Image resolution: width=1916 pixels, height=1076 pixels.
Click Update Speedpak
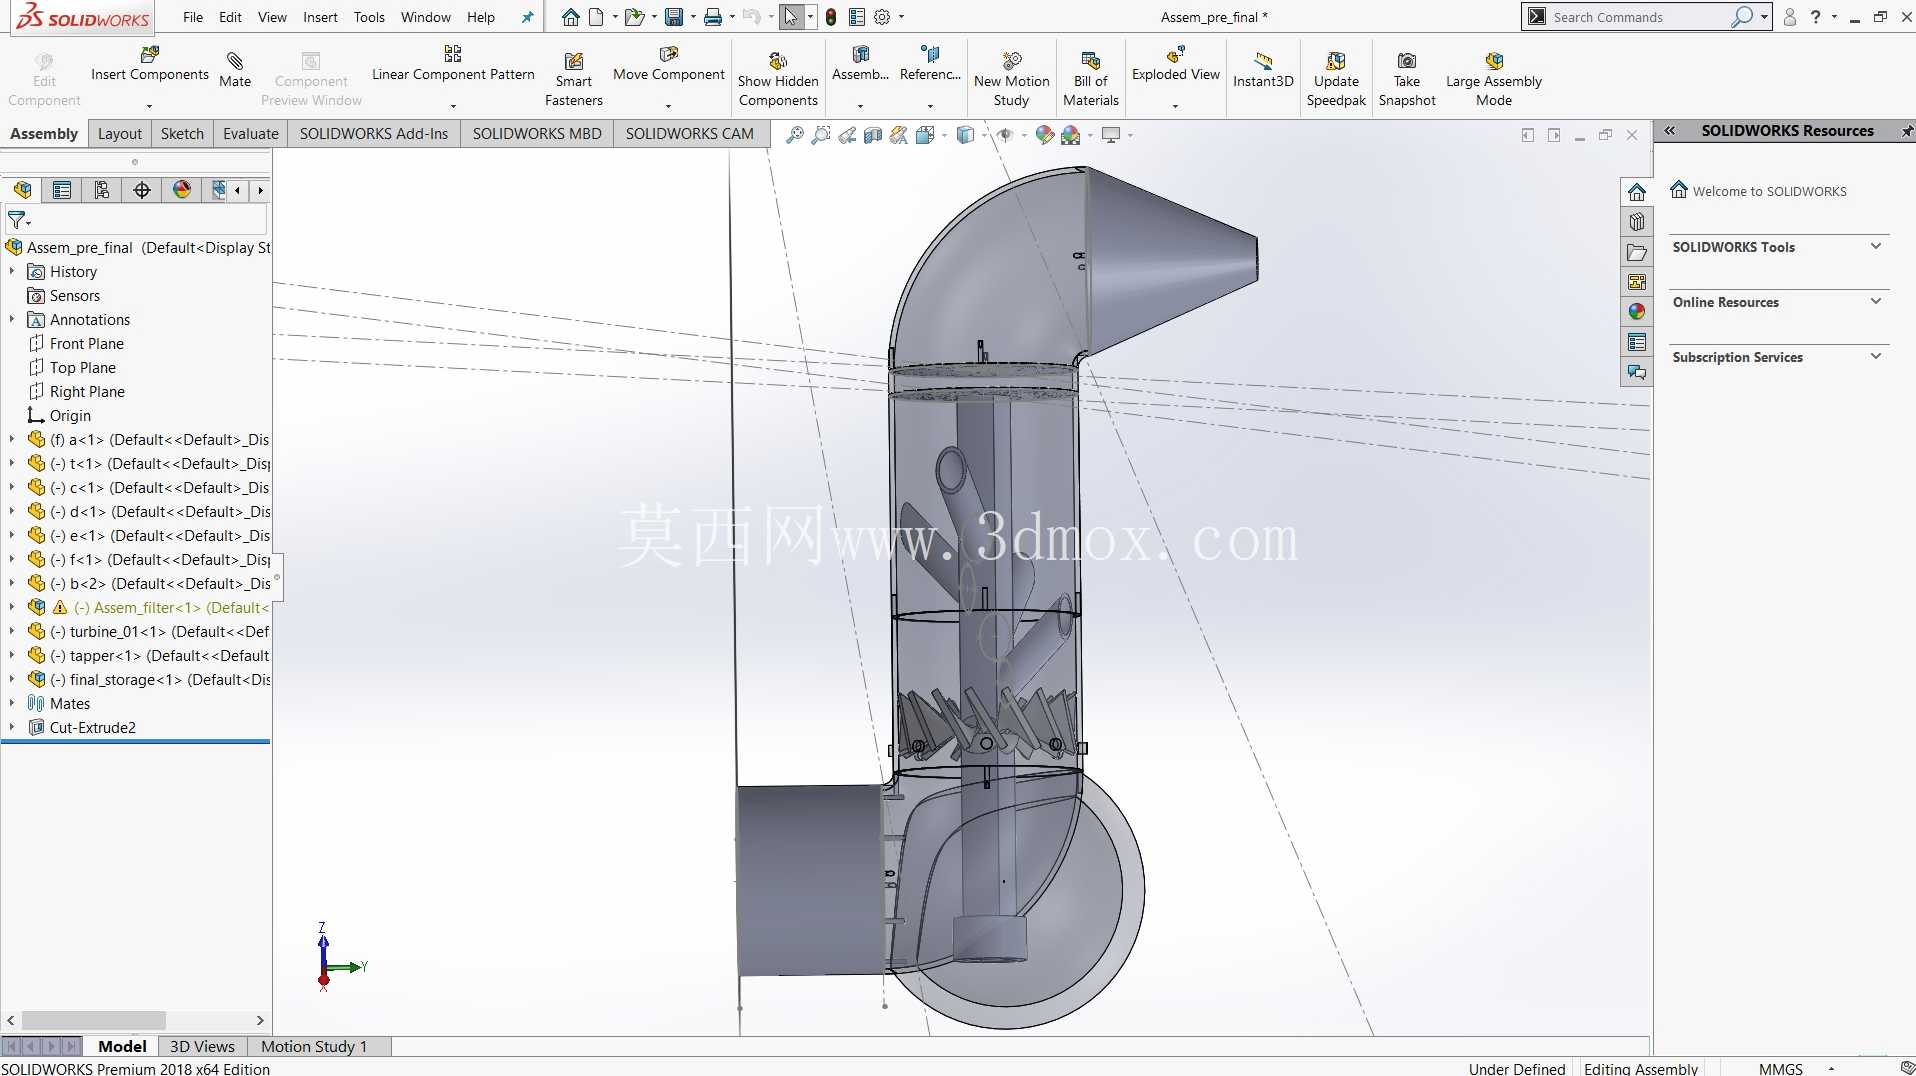pos(1336,79)
